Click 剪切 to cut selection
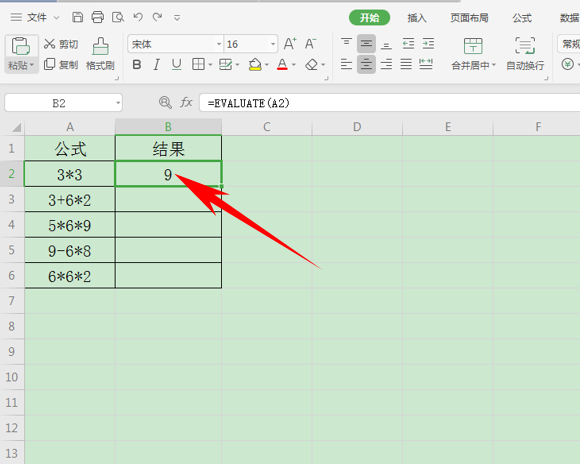The height and width of the screenshot is (465, 580). tap(61, 44)
